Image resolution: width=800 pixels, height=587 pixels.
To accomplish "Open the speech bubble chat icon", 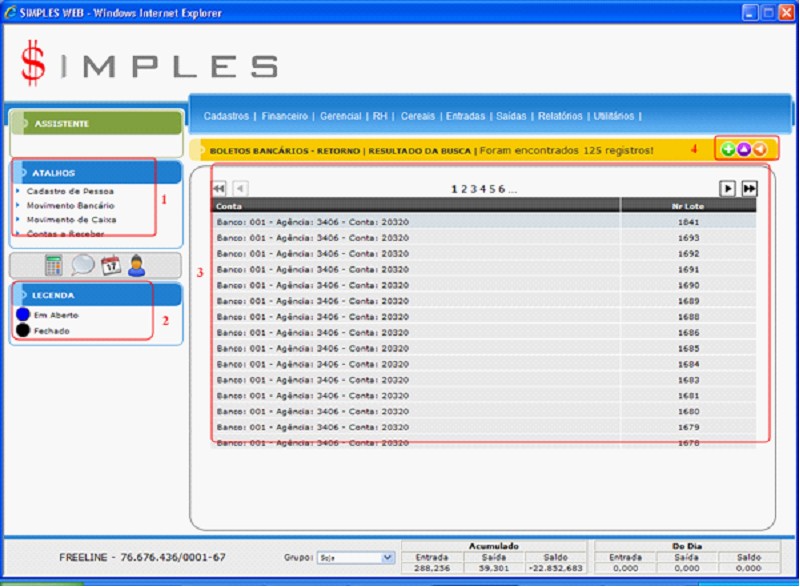I will (x=83, y=265).
